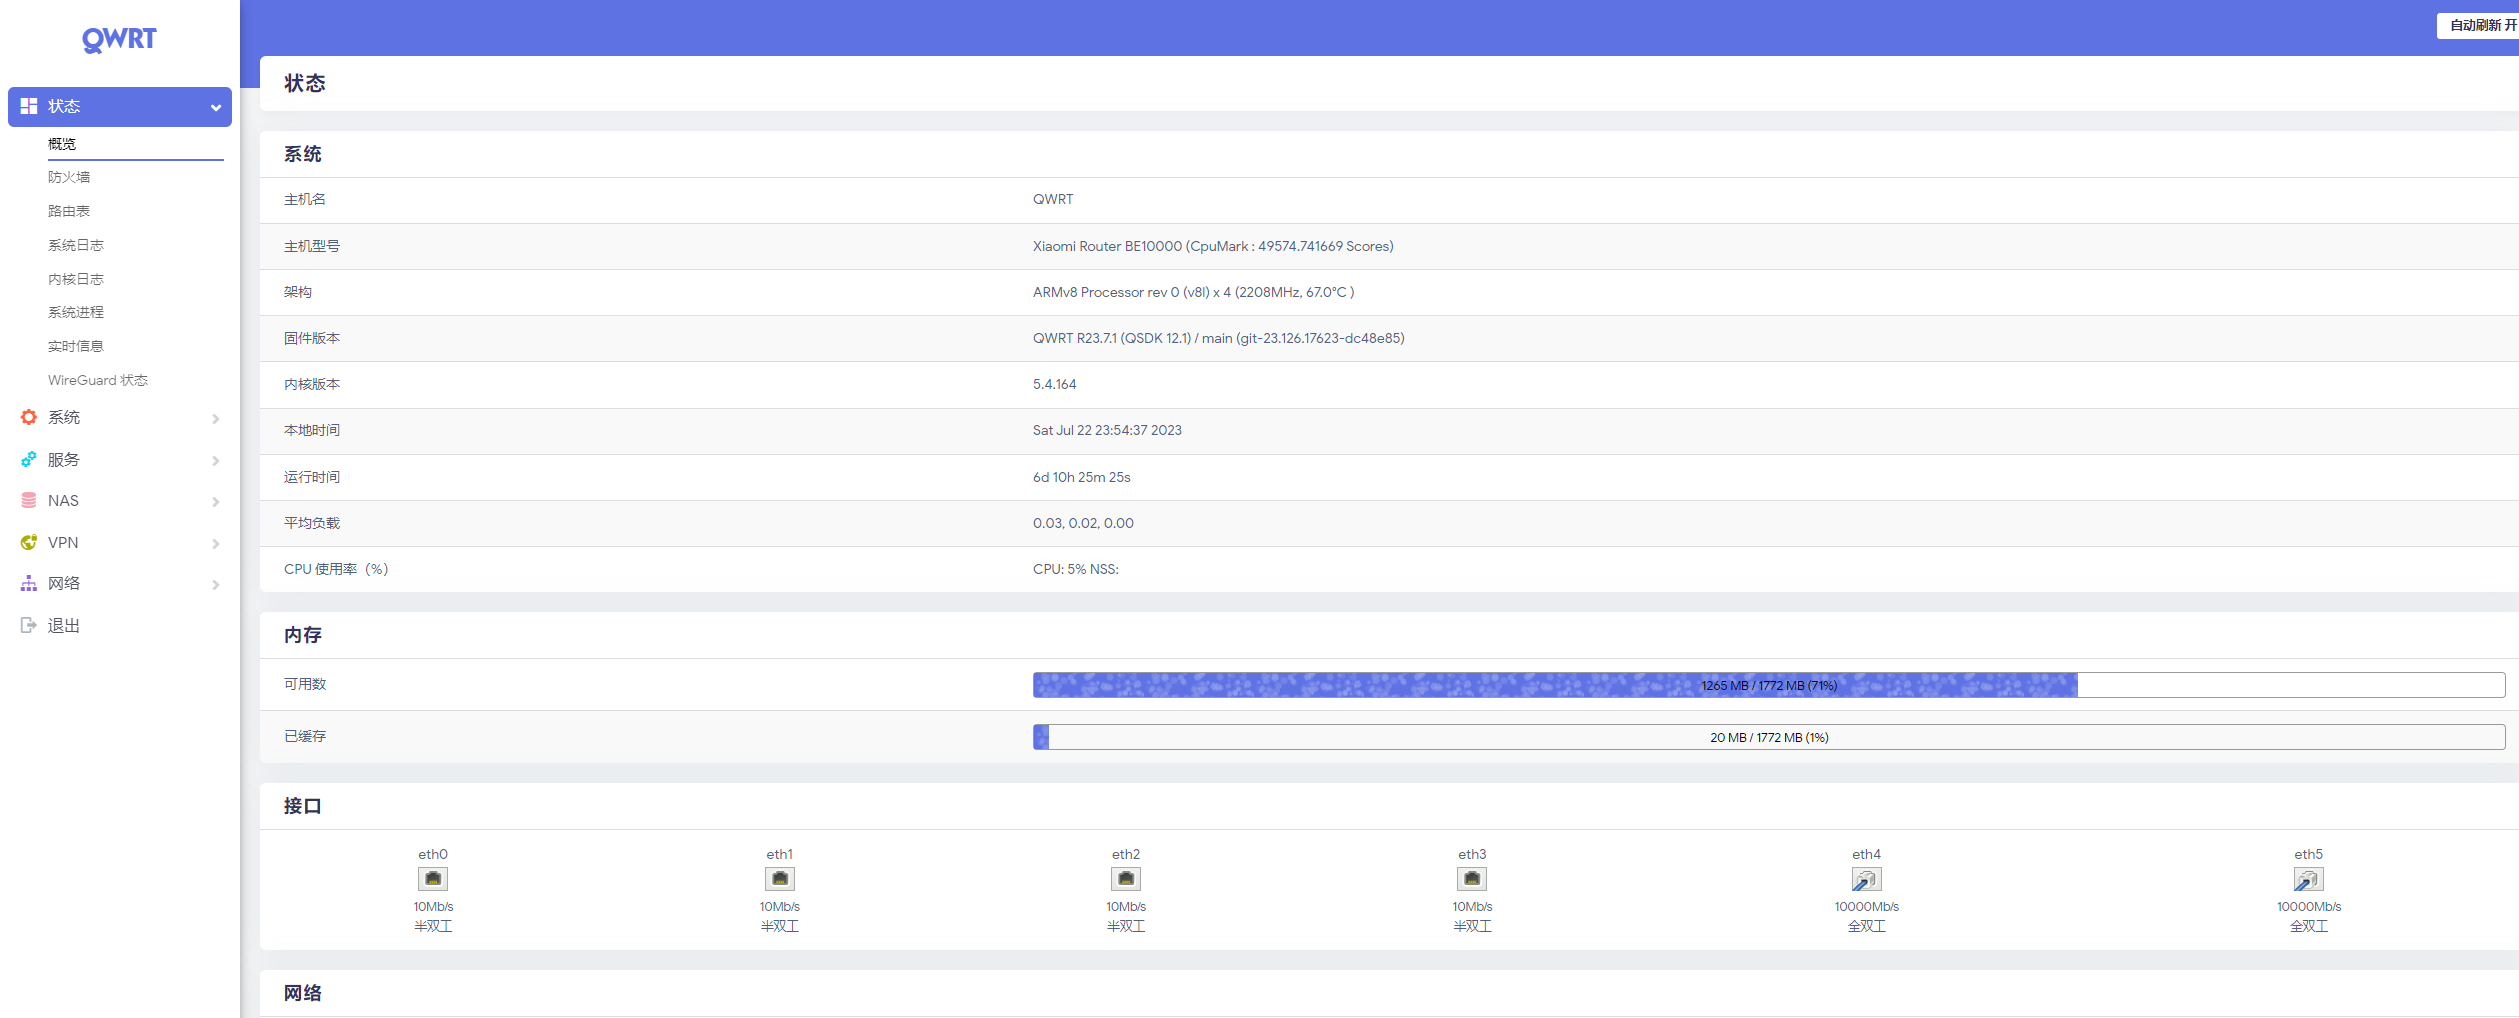Click the eth5 connected port icon
This screenshot has width=2519, height=1018.
pos(2307,879)
